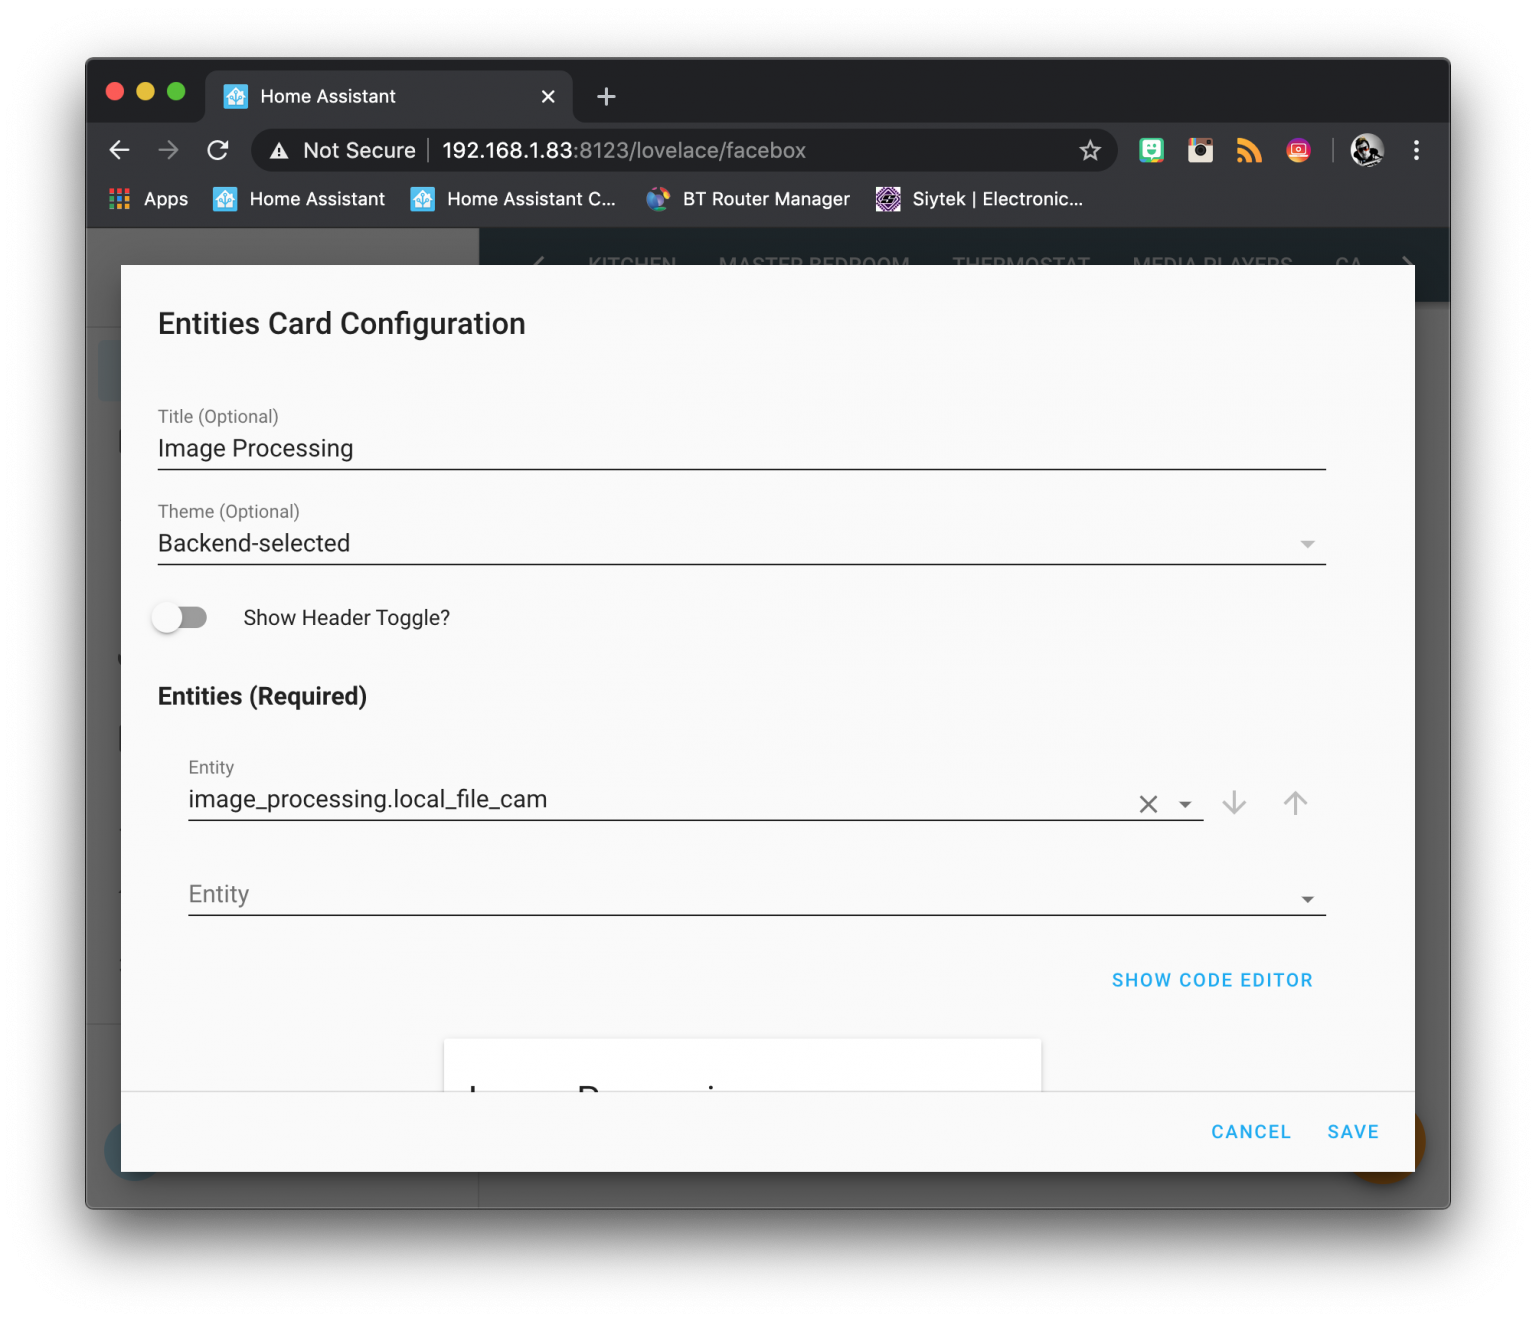Open the RSS feed extension icon
This screenshot has height=1322, width=1536.
(x=1248, y=150)
